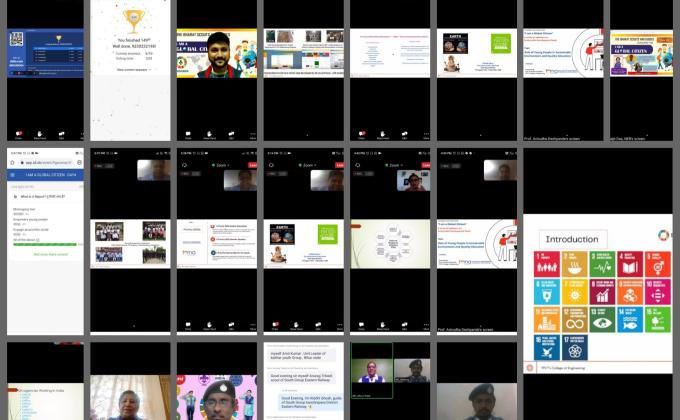Screen dimensions: 680x420
Task: Open the screenshot of the slide listing "Working in India"
Action: [x=45, y=401]
